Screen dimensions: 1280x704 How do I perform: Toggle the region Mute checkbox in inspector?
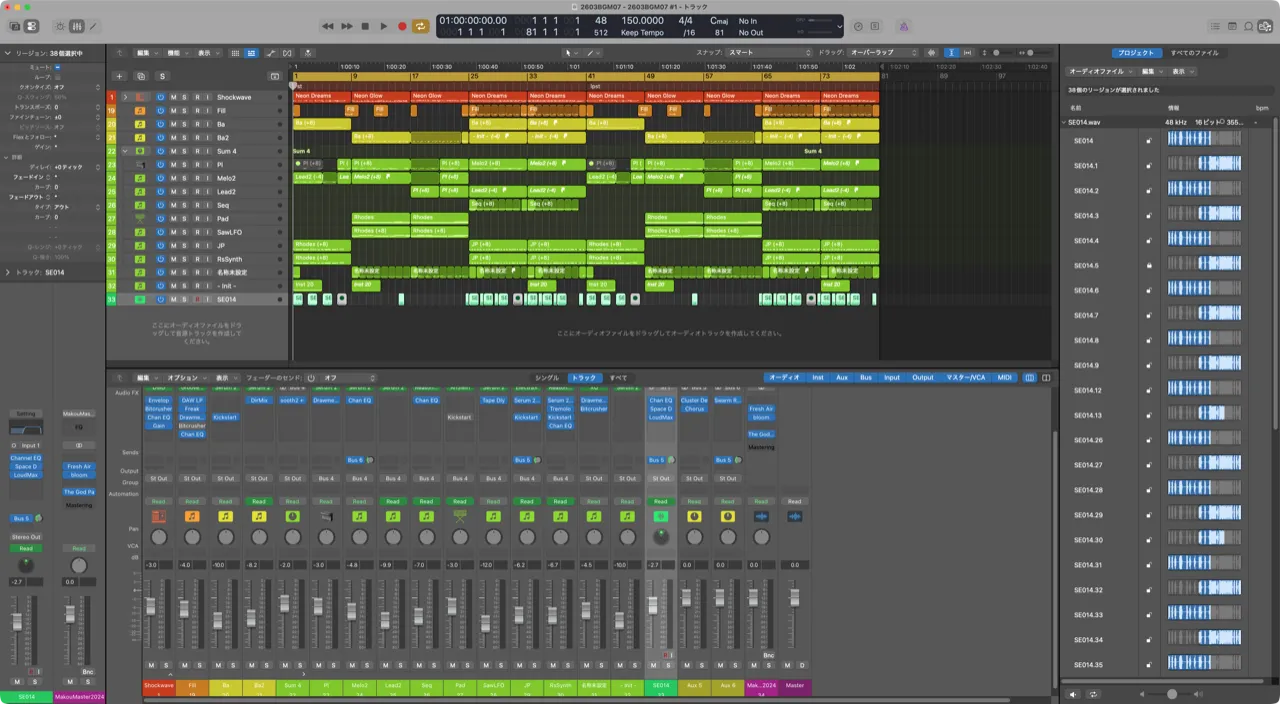pyautogui.click(x=57, y=66)
